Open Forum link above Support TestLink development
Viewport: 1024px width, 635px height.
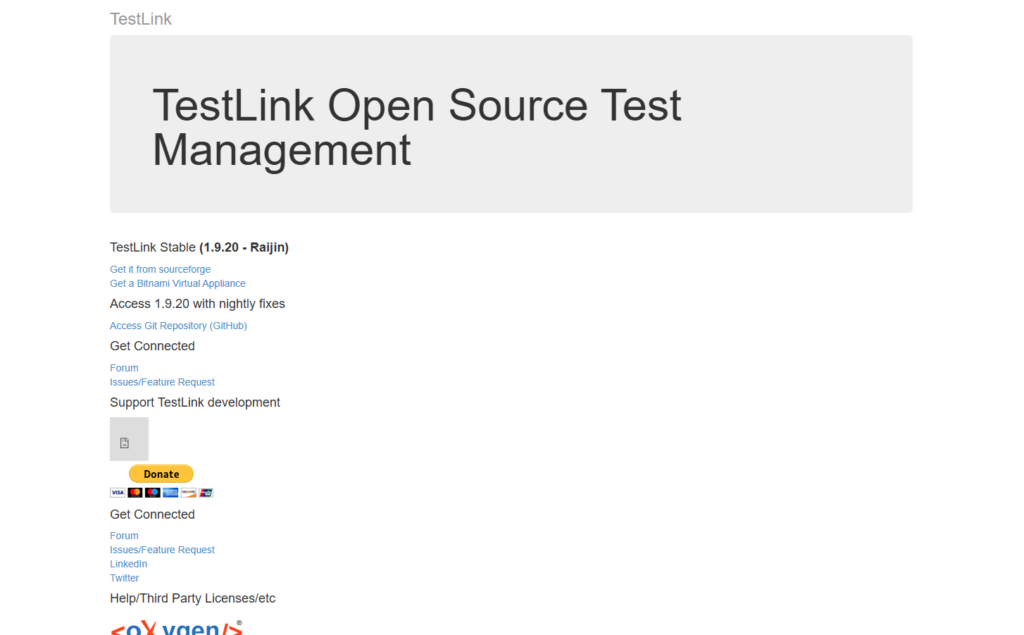coord(124,368)
